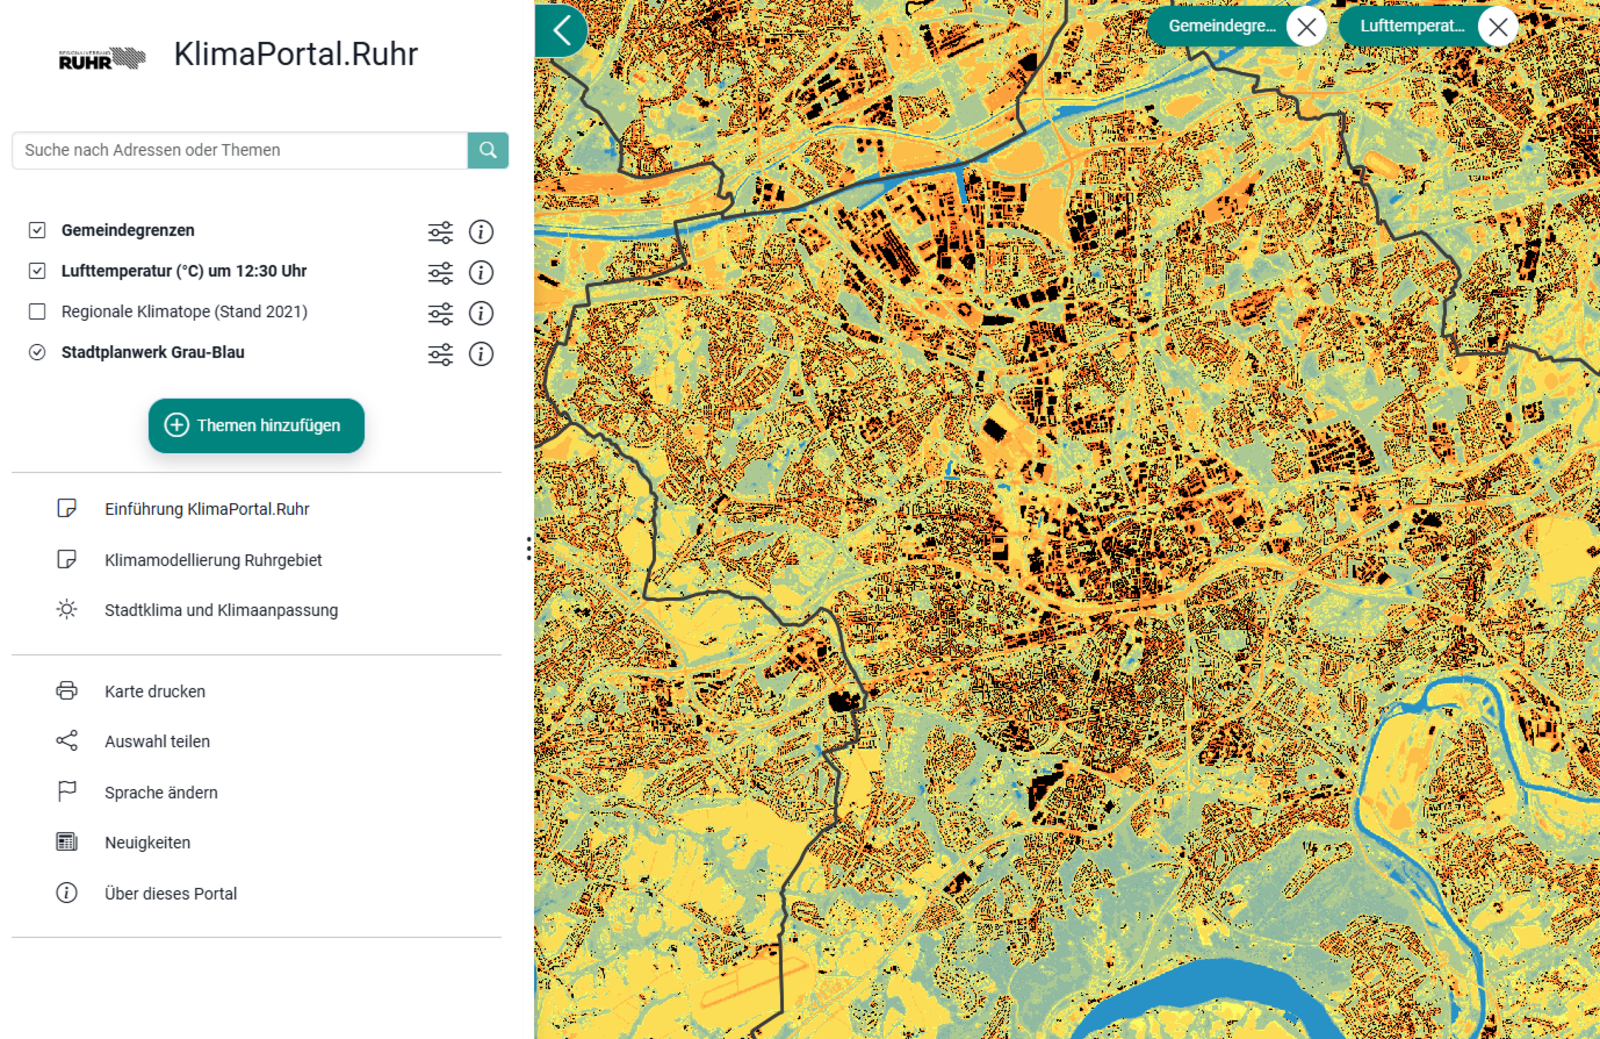Disable the Lufttemperatur um 12:30 Uhr layer
The height and width of the screenshot is (1039, 1600).
pos(37,271)
